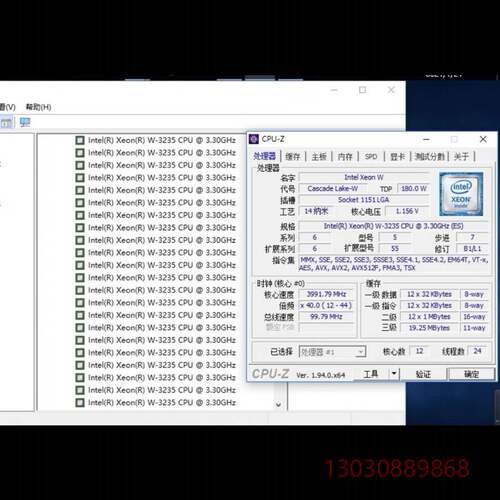Screen dimensions: 500x500
Task: Click the multiplier value x 40.0 (12 - 44)
Action: click(x=326, y=305)
